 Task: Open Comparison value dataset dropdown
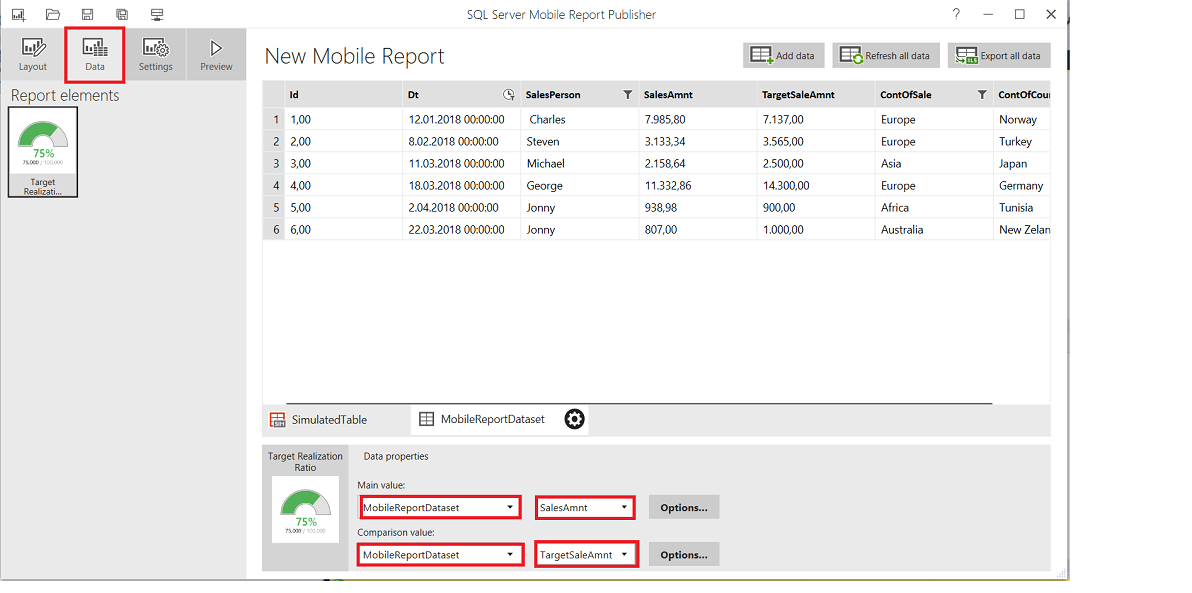click(440, 554)
